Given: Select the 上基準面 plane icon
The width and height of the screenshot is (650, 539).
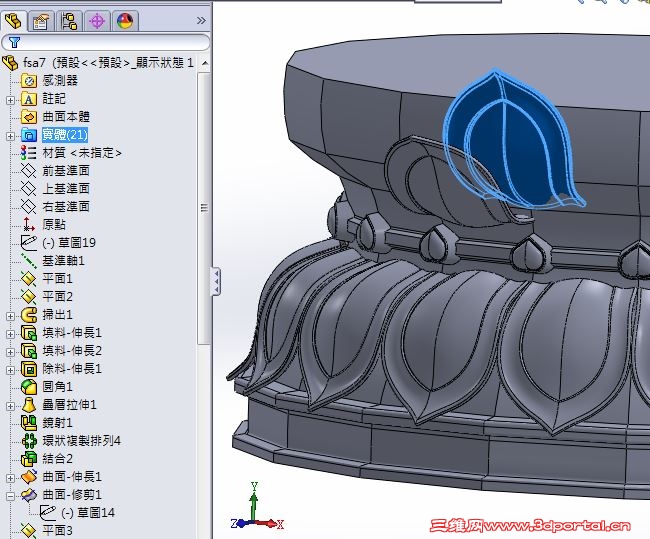Looking at the screenshot, I should (x=29, y=189).
